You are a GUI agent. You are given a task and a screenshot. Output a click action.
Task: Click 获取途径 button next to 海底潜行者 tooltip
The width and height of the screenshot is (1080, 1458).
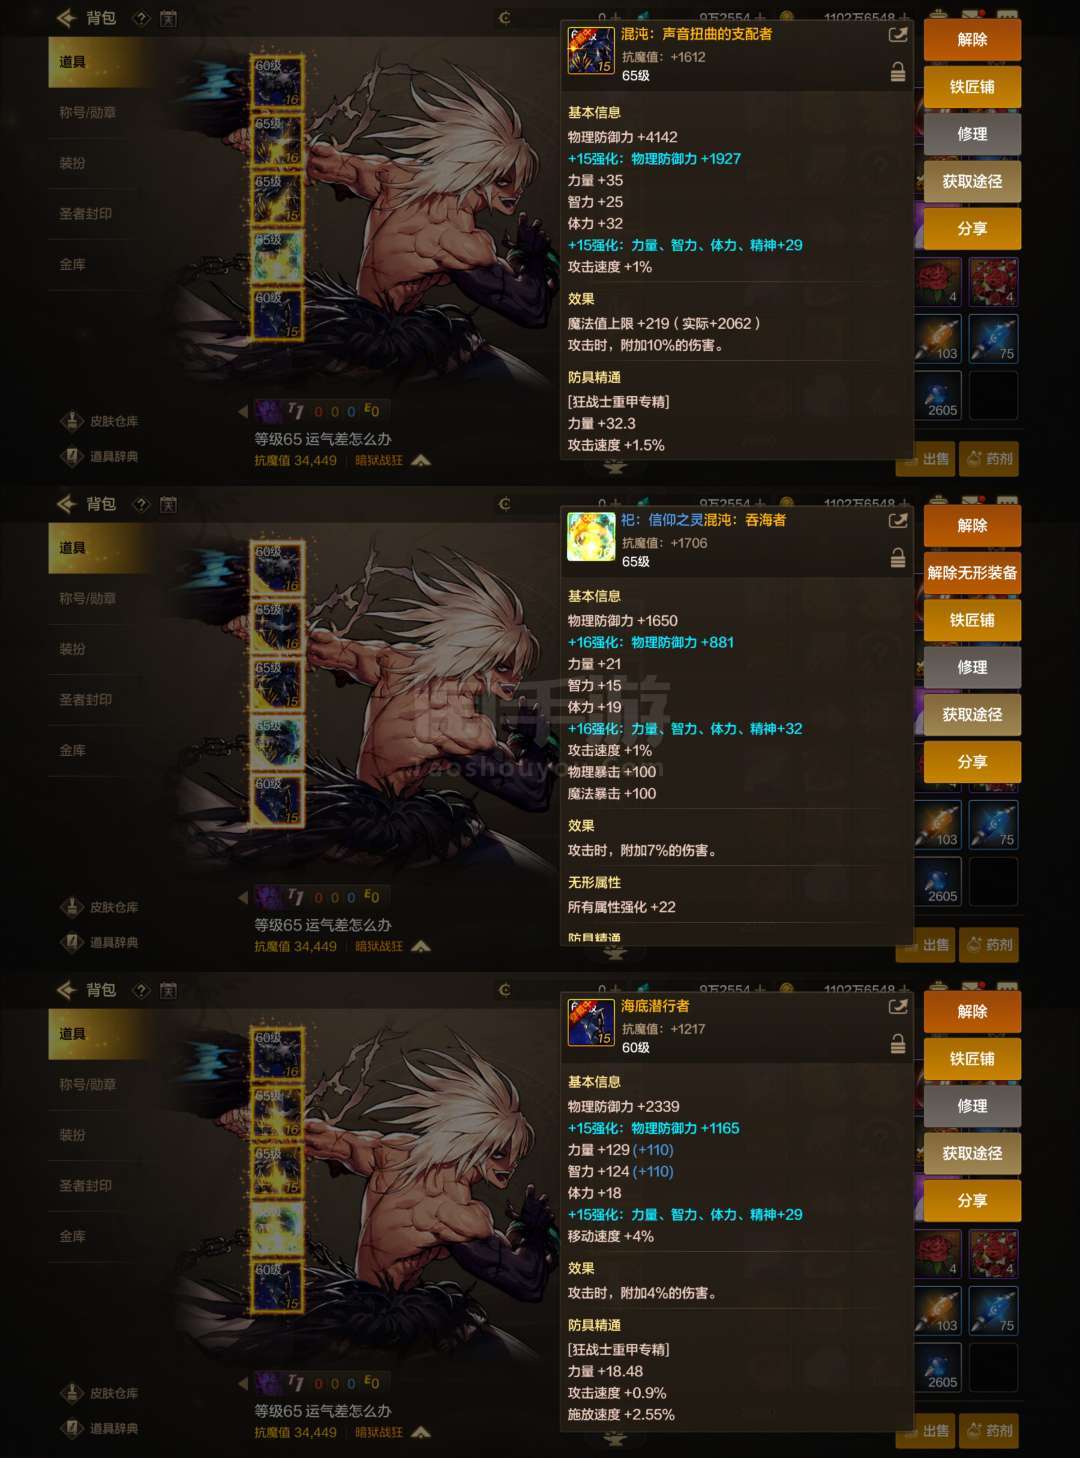pyautogui.click(x=972, y=1154)
